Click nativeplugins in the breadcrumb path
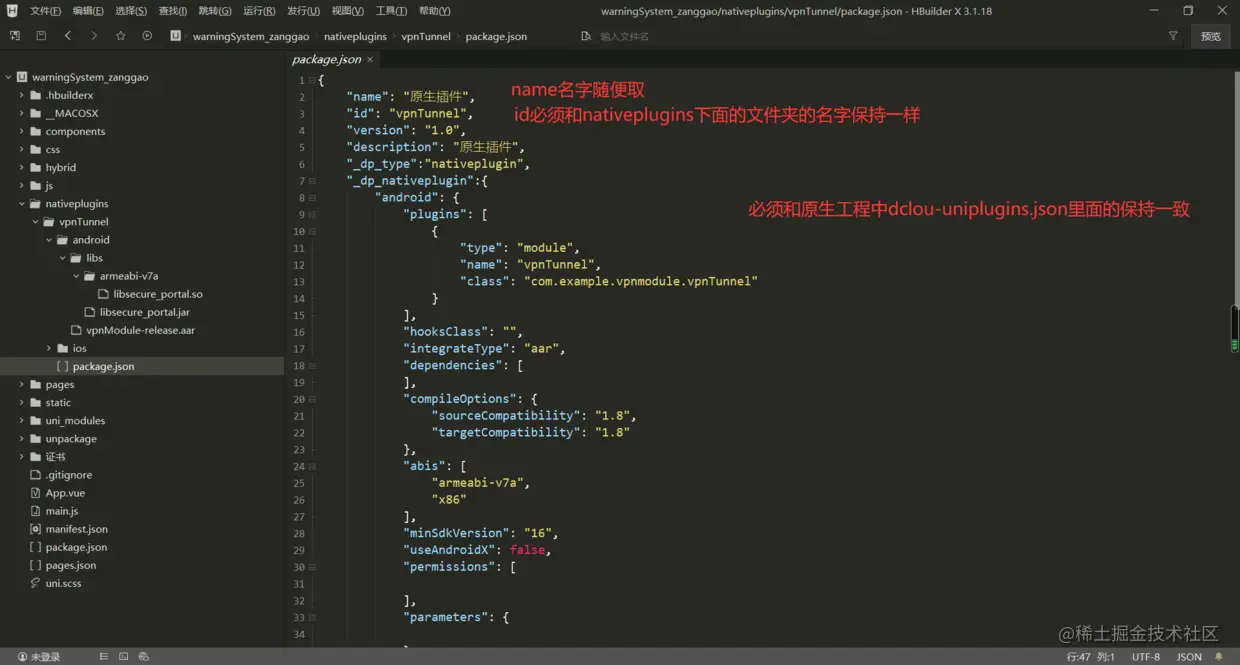 pyautogui.click(x=355, y=36)
